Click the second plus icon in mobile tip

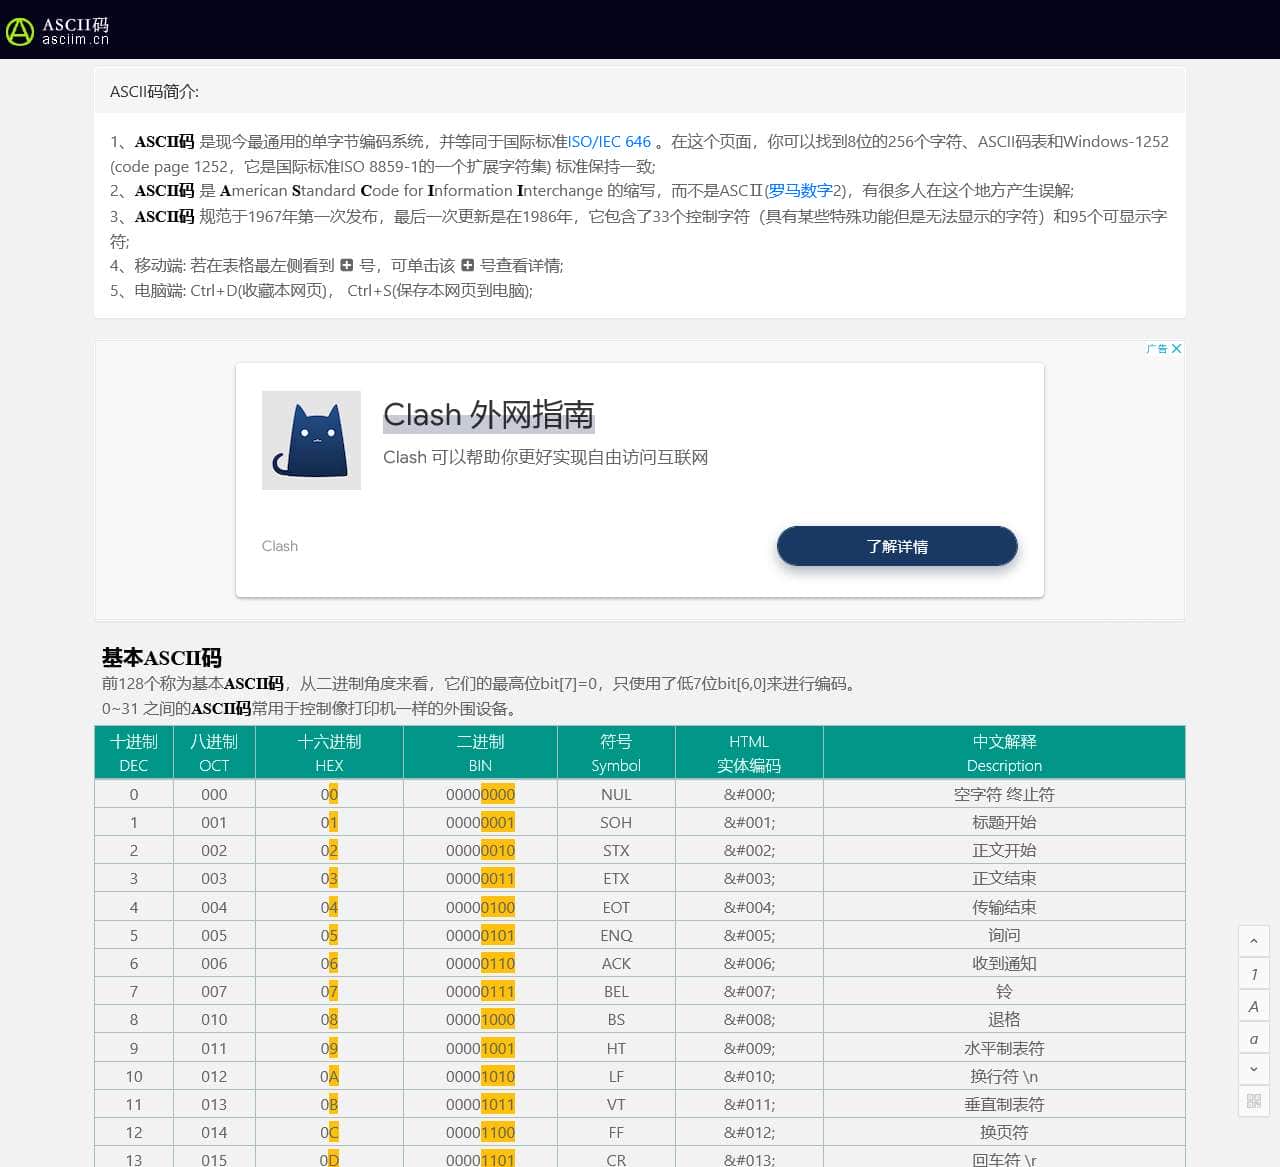(x=468, y=264)
